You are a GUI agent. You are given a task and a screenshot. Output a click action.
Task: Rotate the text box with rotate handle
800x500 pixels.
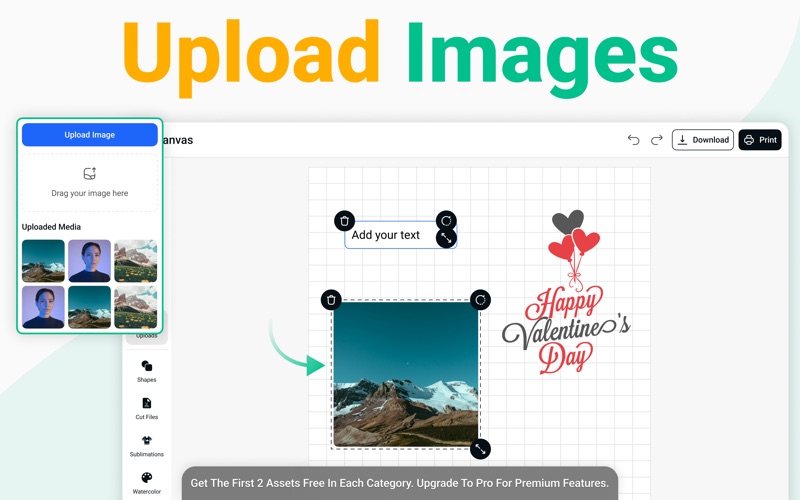click(x=446, y=221)
